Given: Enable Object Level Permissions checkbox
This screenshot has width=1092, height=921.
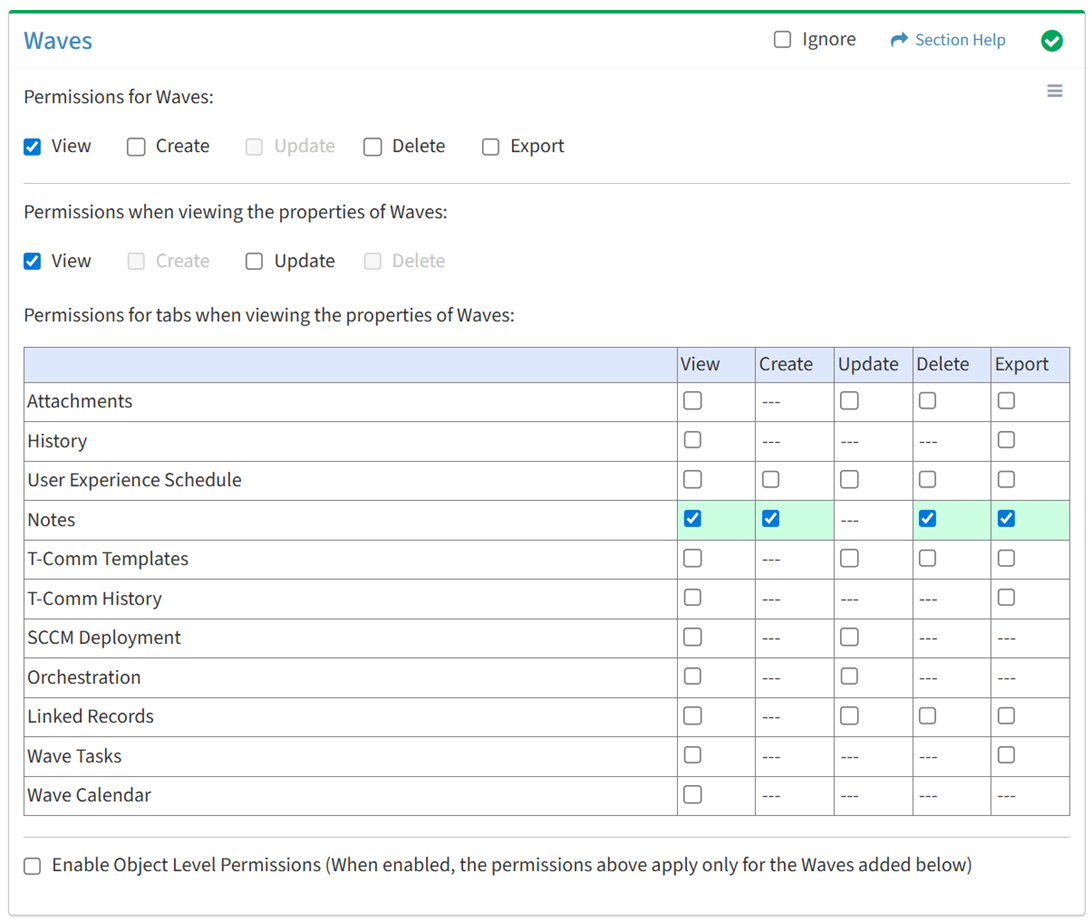Looking at the screenshot, I should point(33,866).
